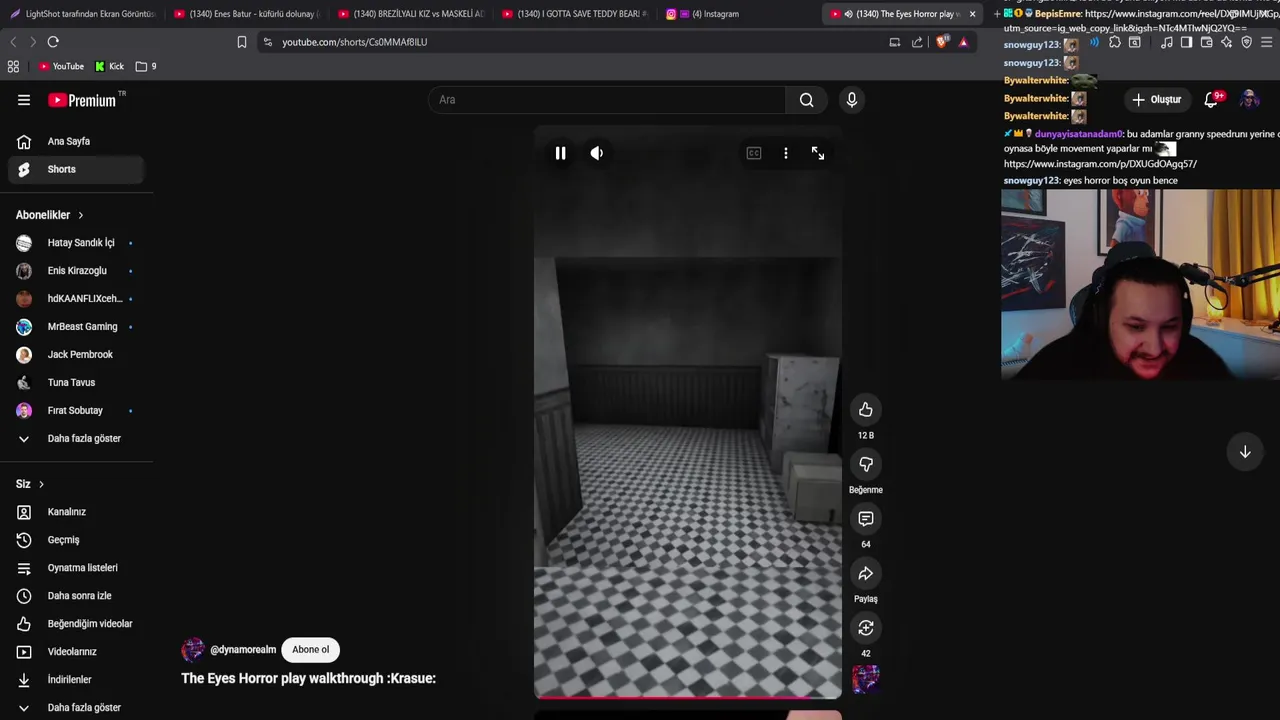Select Shorts in the sidebar

pyautogui.click(x=77, y=169)
